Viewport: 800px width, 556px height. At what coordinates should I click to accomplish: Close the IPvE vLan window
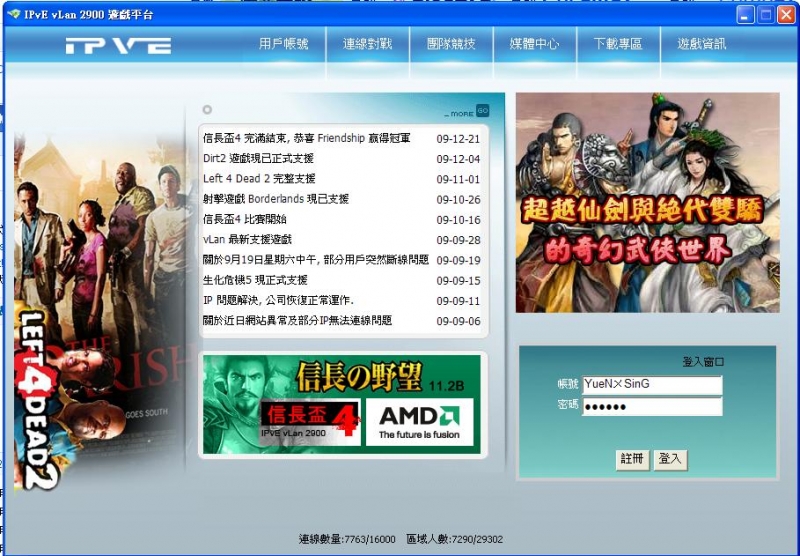(x=786, y=15)
